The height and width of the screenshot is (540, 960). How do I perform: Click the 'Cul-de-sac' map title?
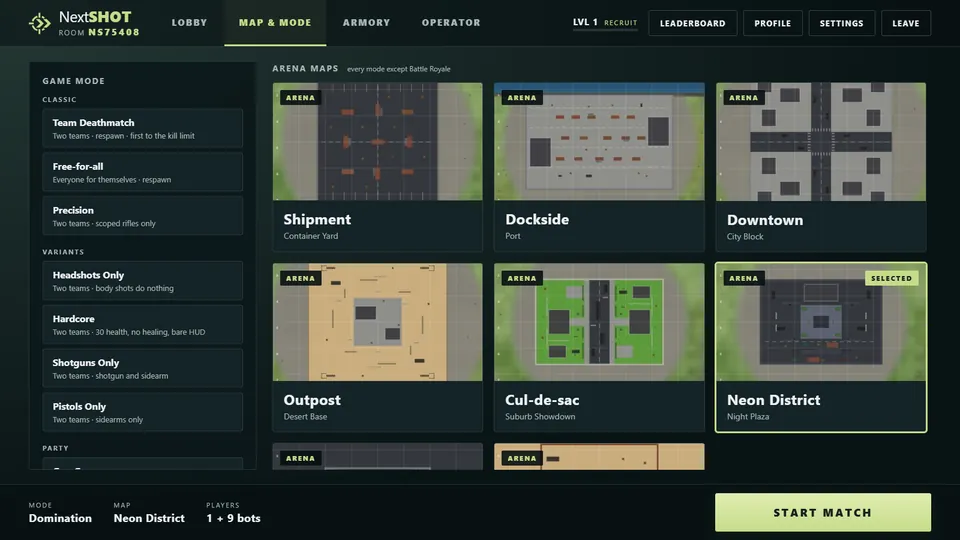tap(542, 400)
